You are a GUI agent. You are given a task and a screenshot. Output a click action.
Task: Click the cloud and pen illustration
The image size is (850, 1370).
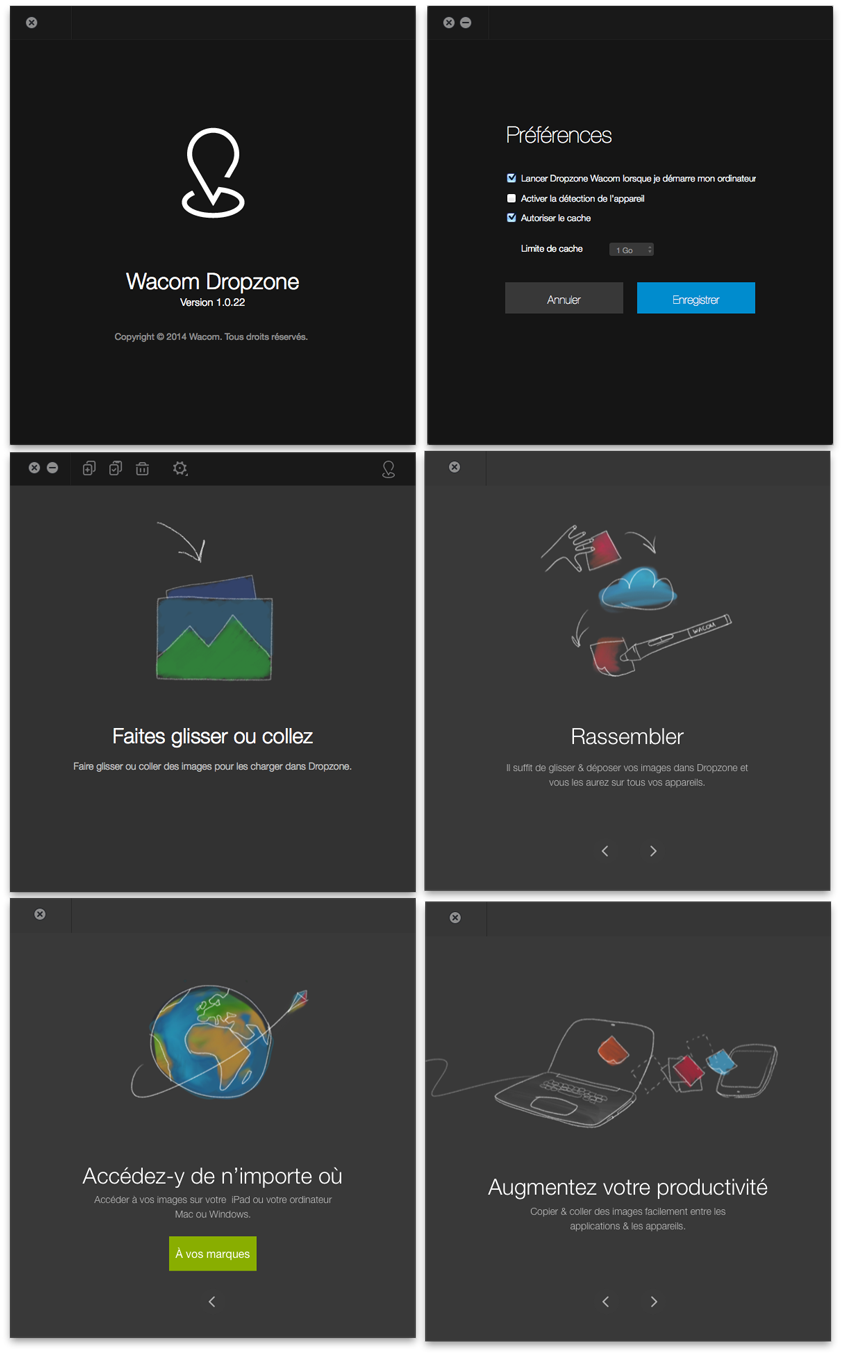pos(635,600)
